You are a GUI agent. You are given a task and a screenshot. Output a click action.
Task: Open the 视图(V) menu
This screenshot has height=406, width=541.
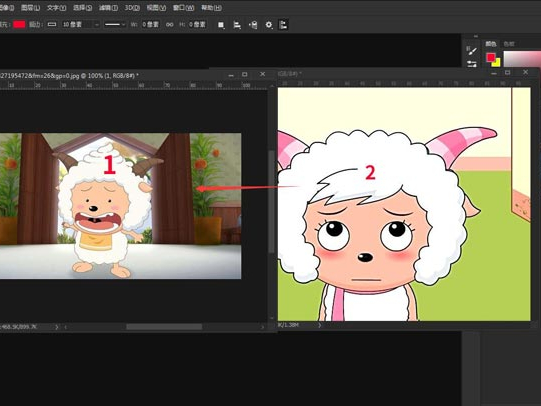156,8
